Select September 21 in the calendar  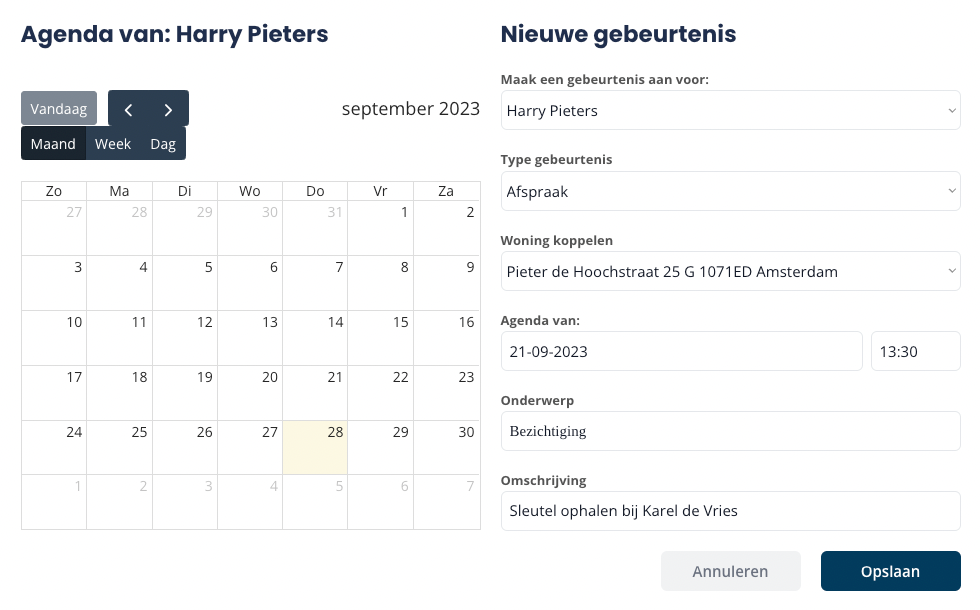pyautogui.click(x=315, y=392)
